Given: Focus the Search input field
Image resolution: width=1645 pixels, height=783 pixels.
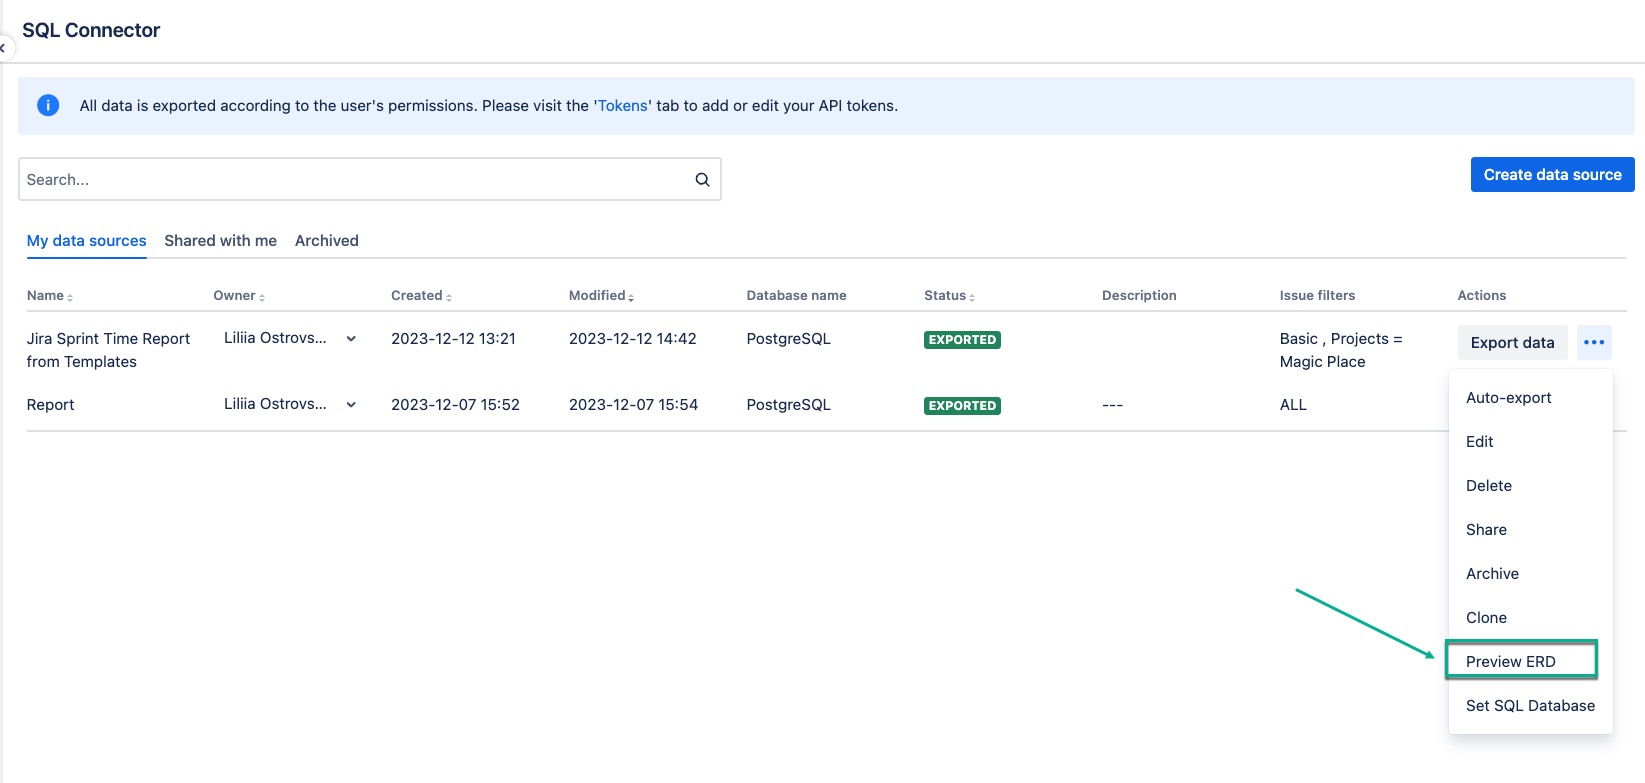Looking at the screenshot, I should pyautogui.click(x=350, y=180).
